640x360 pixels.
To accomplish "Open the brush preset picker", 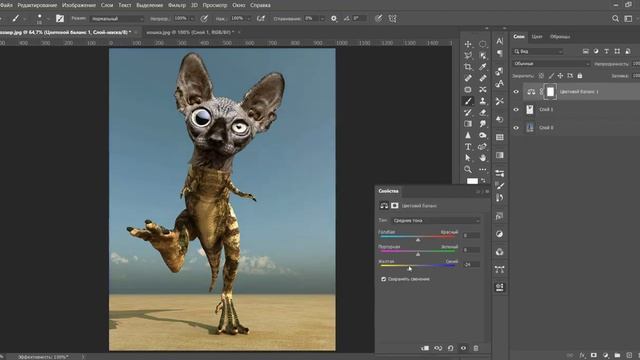I will [40, 19].
